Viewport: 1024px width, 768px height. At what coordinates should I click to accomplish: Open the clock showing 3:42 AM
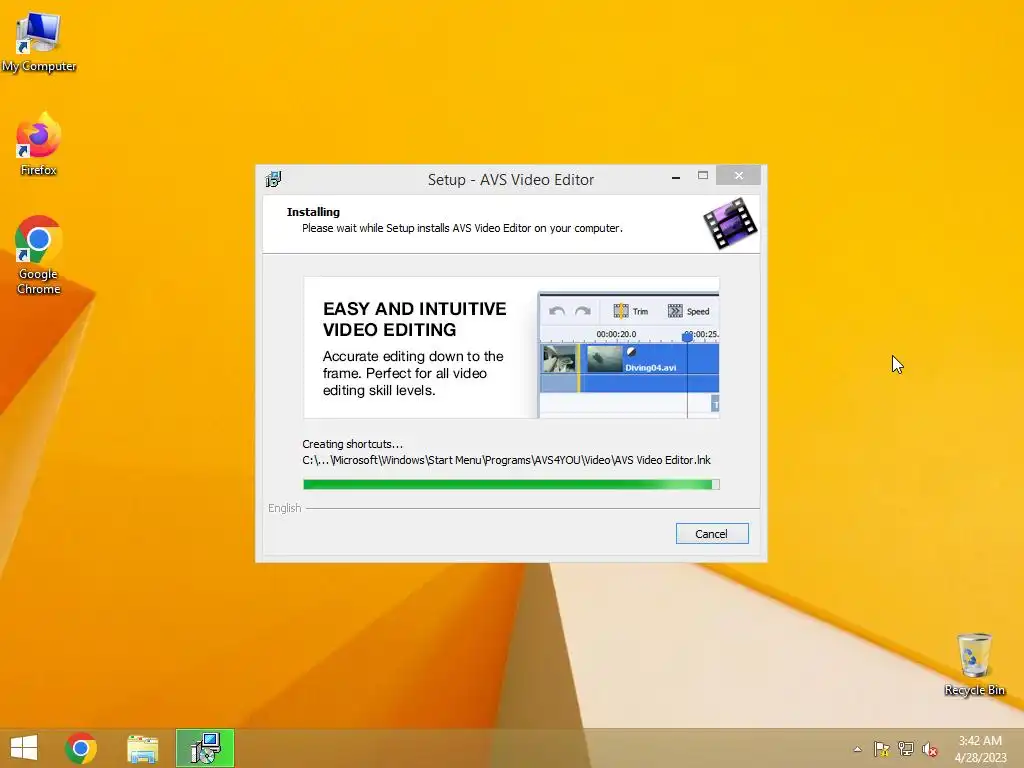[980, 741]
